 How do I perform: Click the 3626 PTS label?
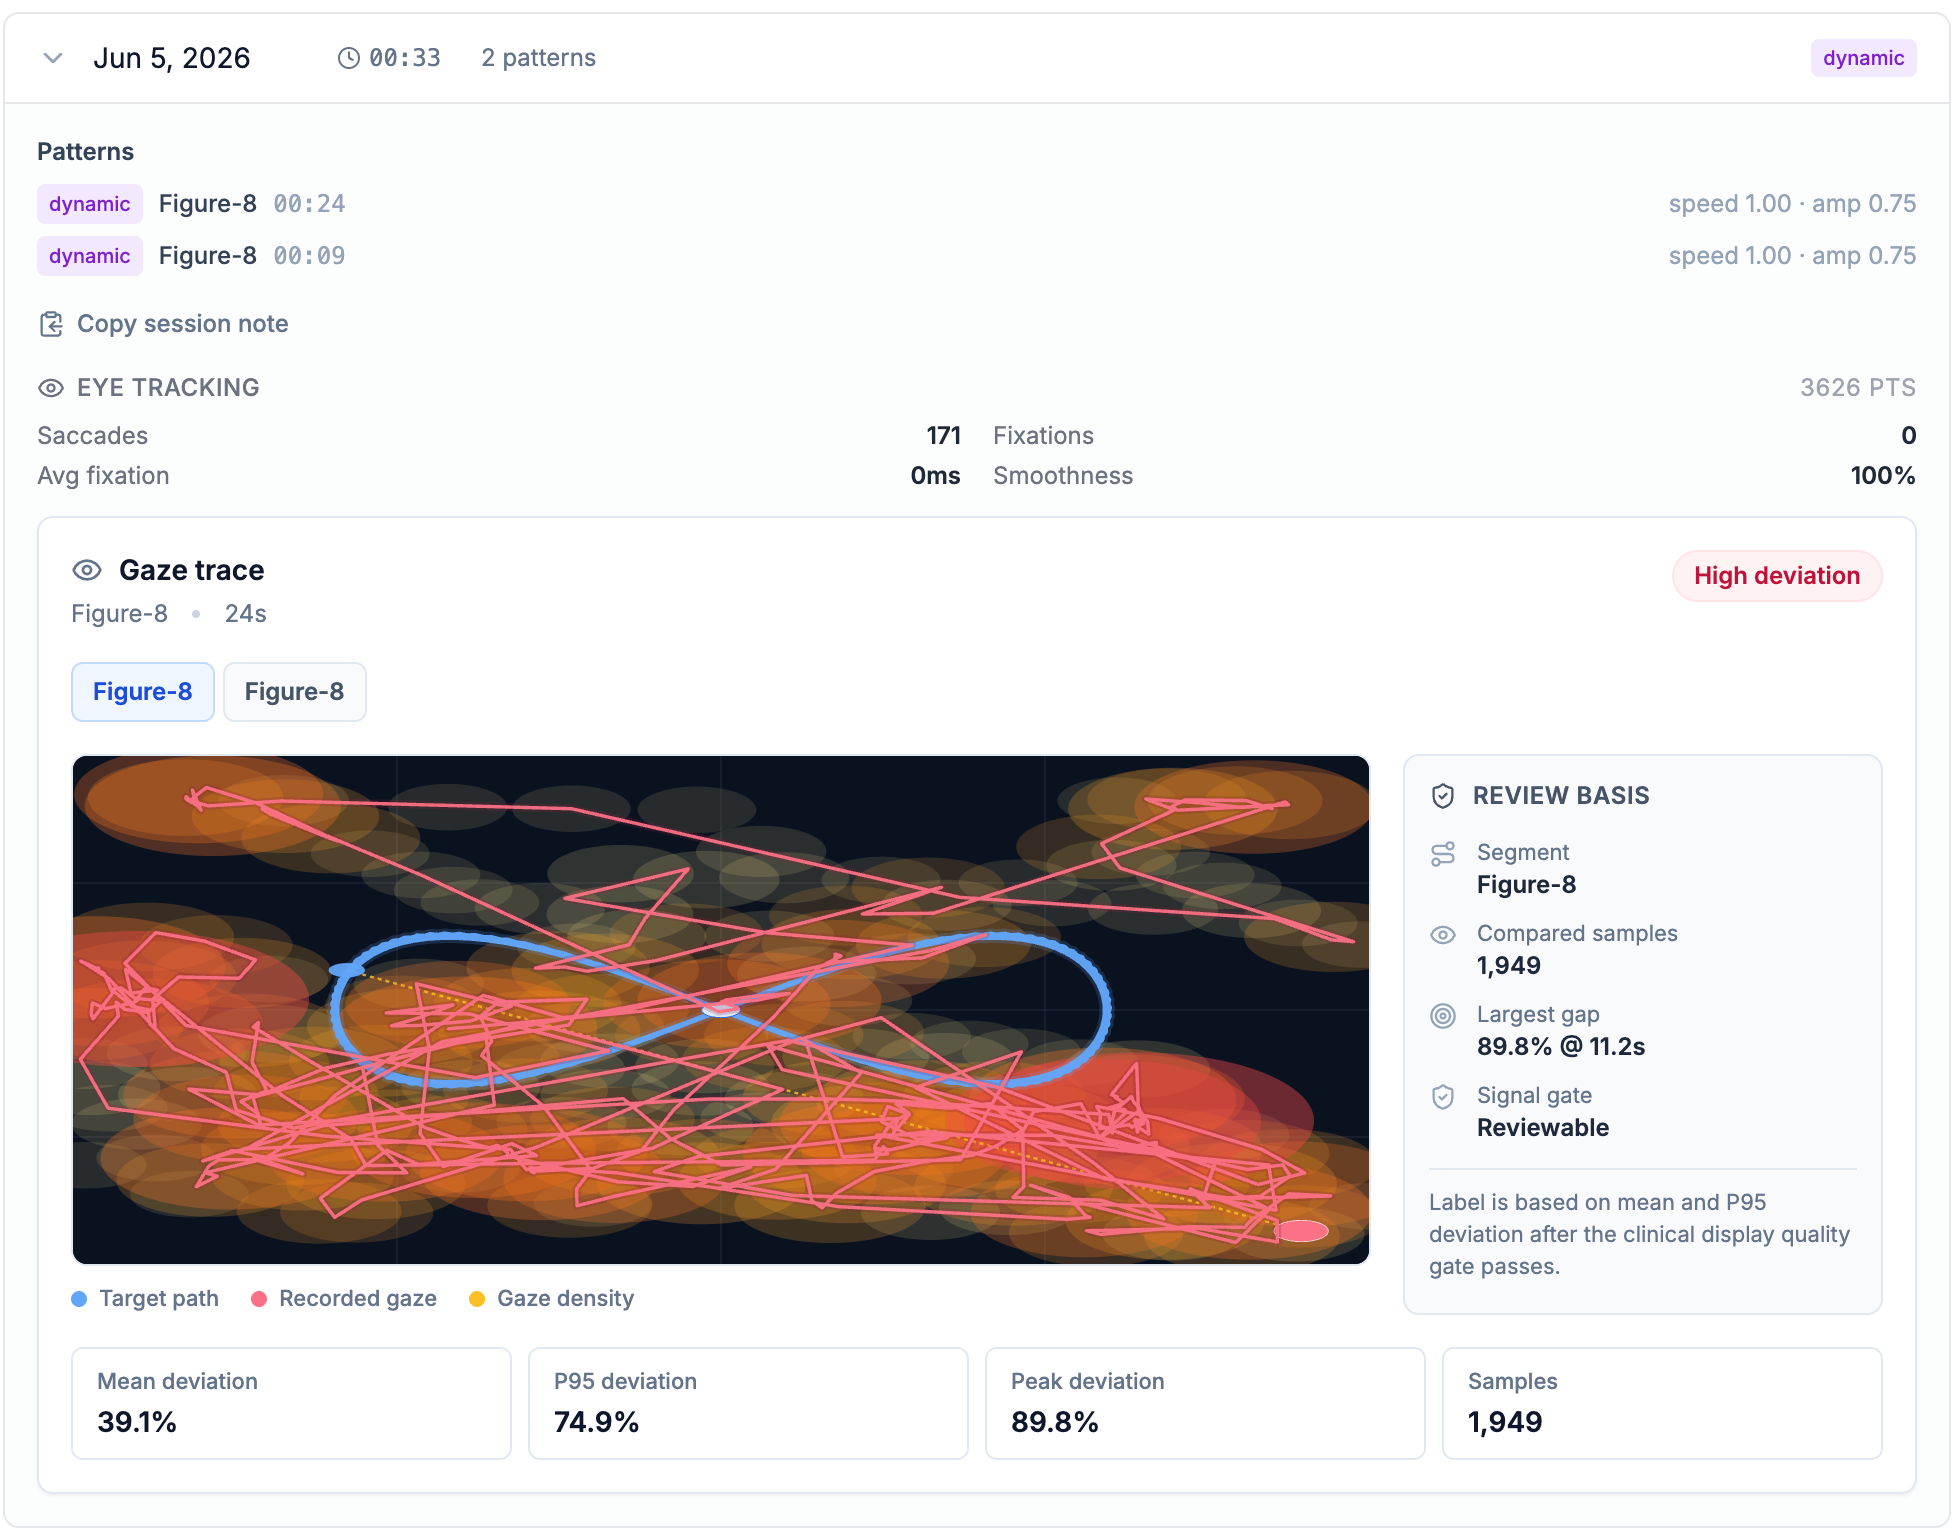(1858, 388)
